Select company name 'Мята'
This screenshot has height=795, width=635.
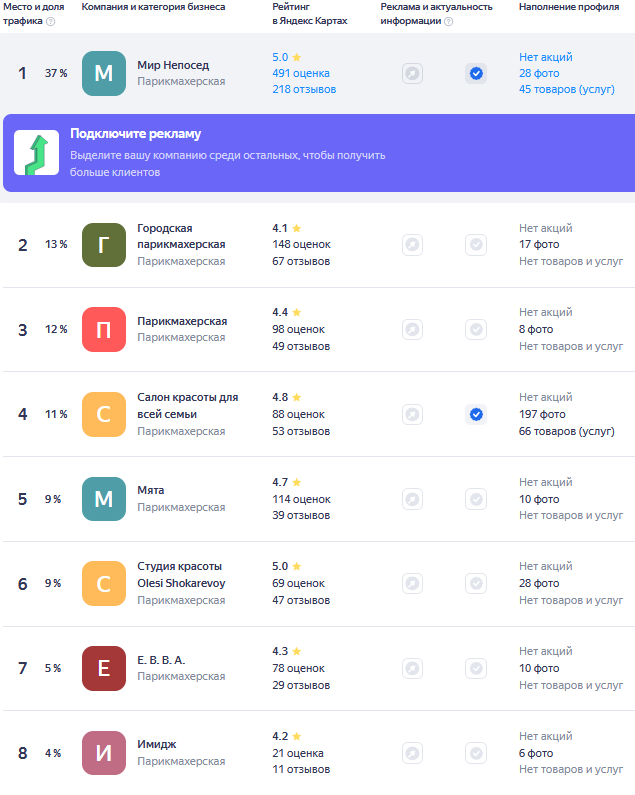click(151, 490)
